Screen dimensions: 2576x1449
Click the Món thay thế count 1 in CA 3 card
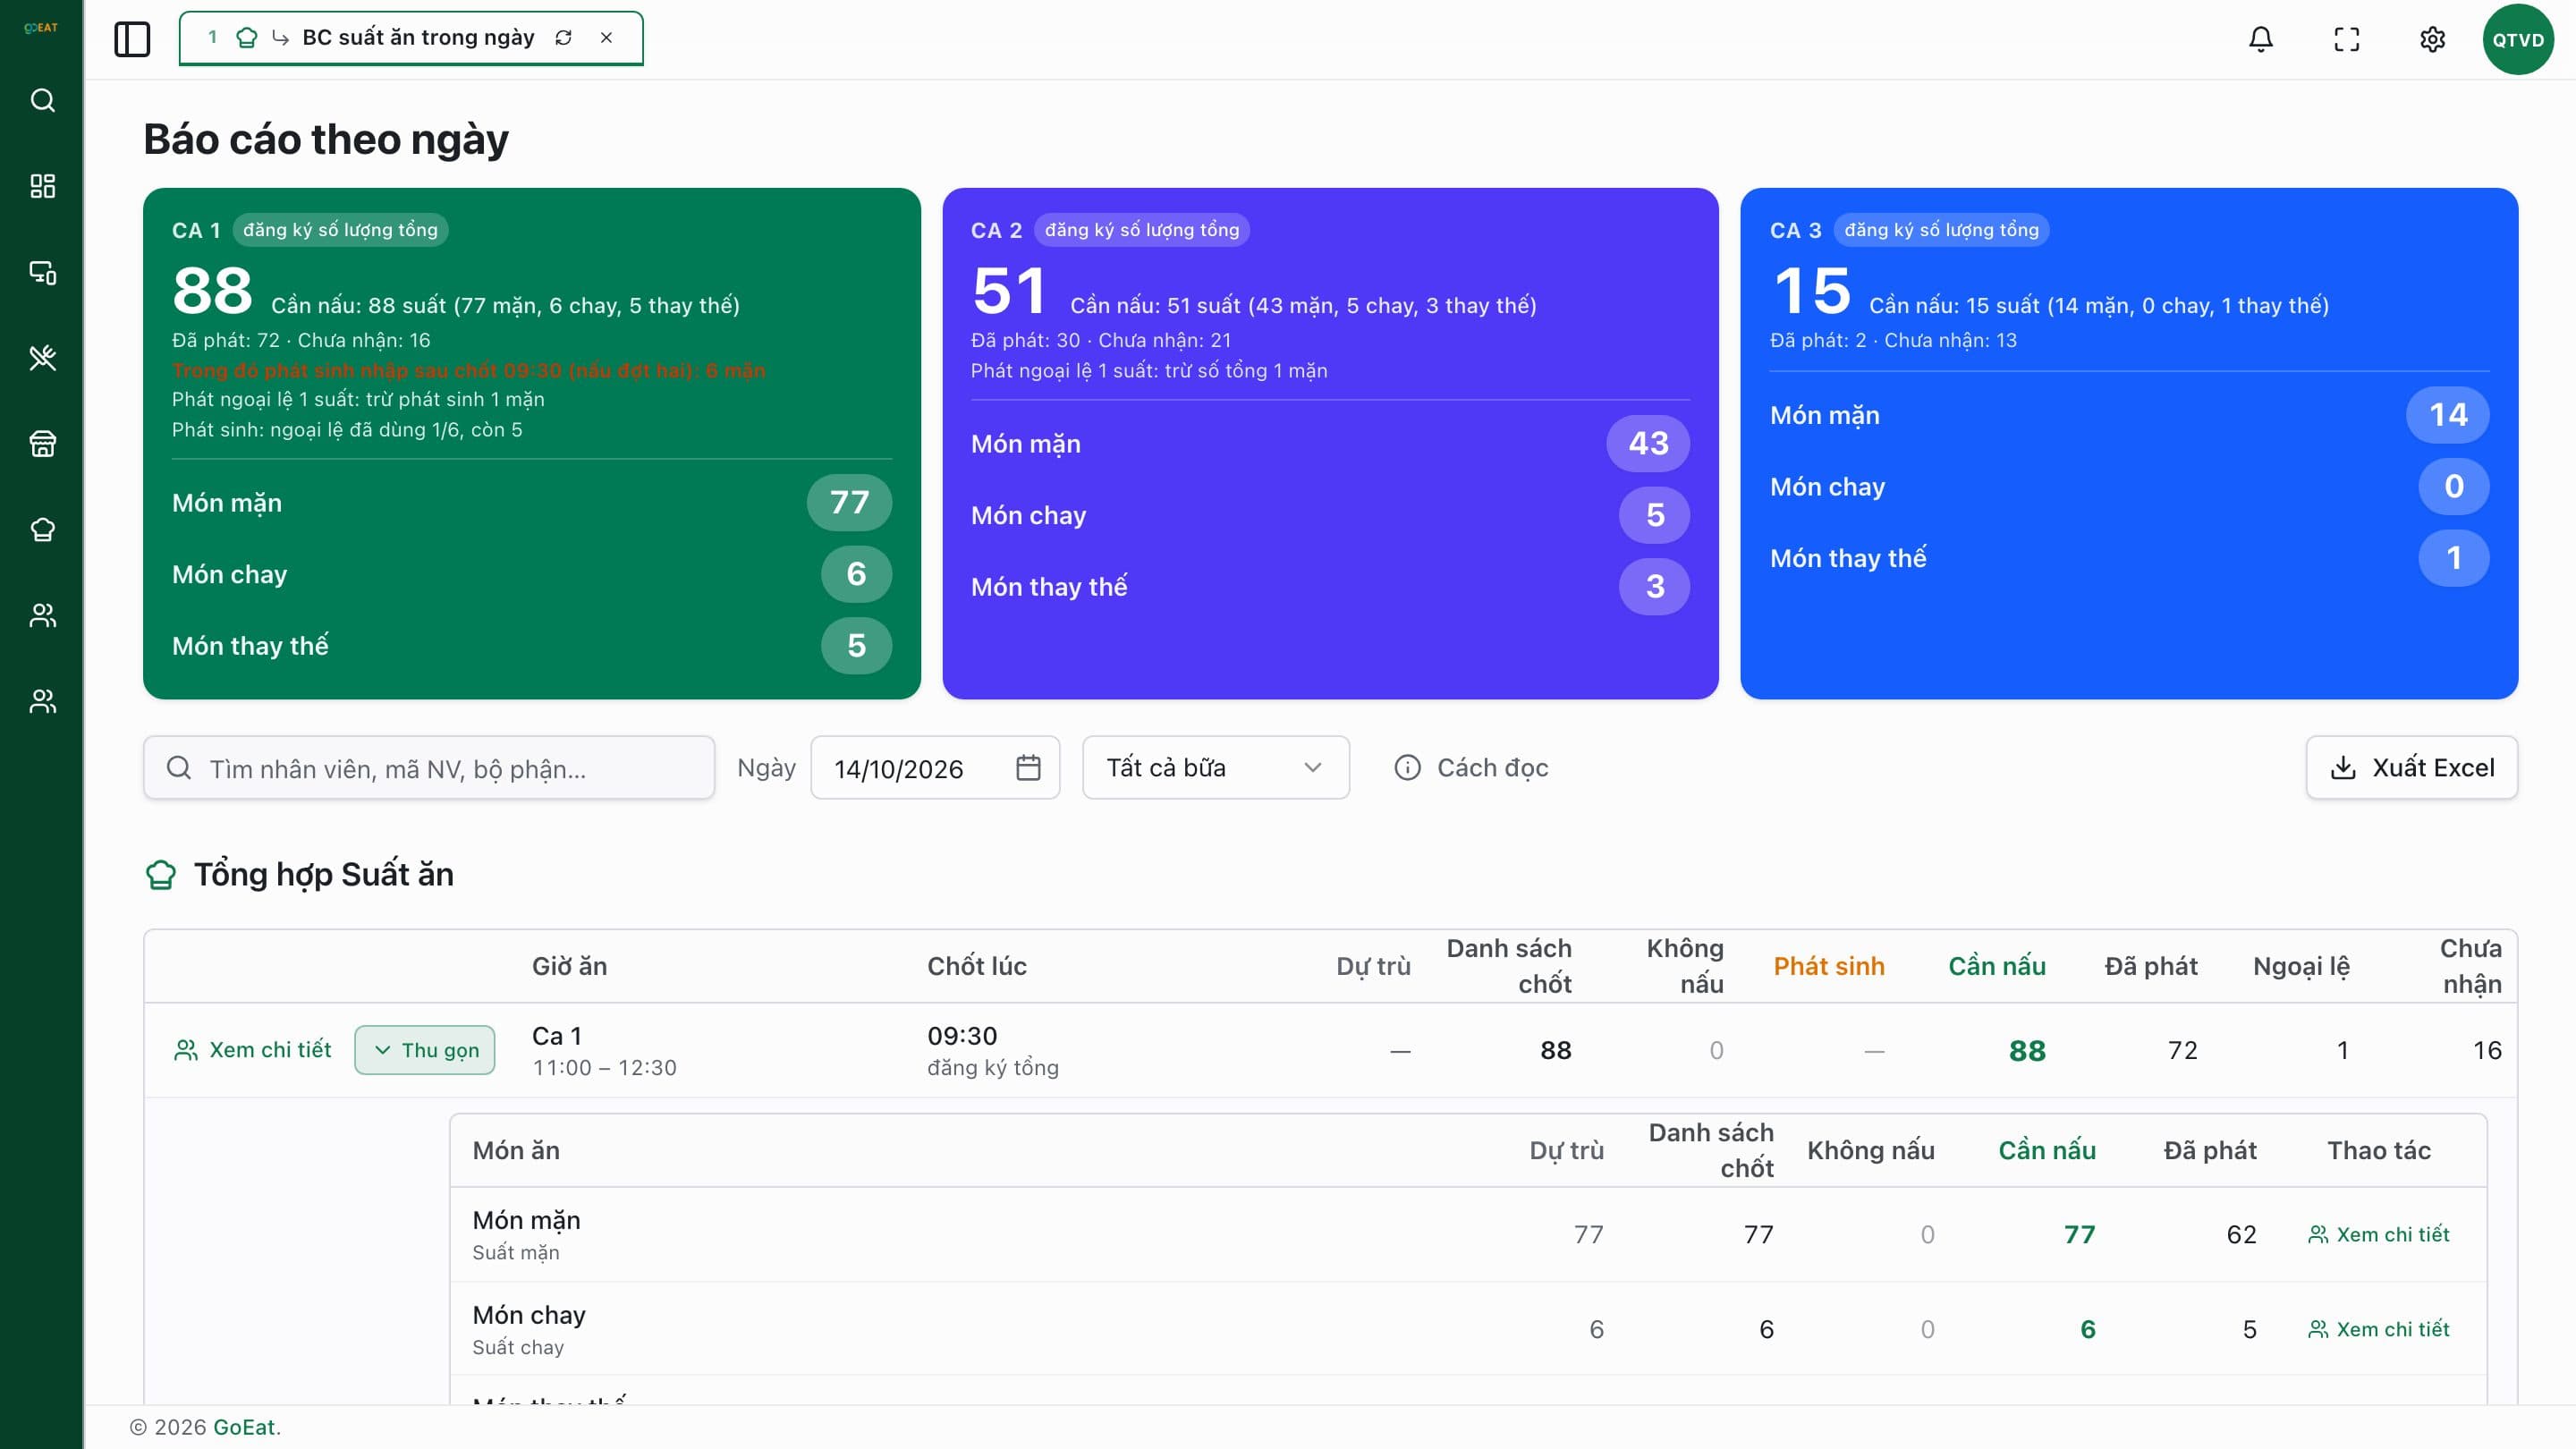pos(2454,558)
